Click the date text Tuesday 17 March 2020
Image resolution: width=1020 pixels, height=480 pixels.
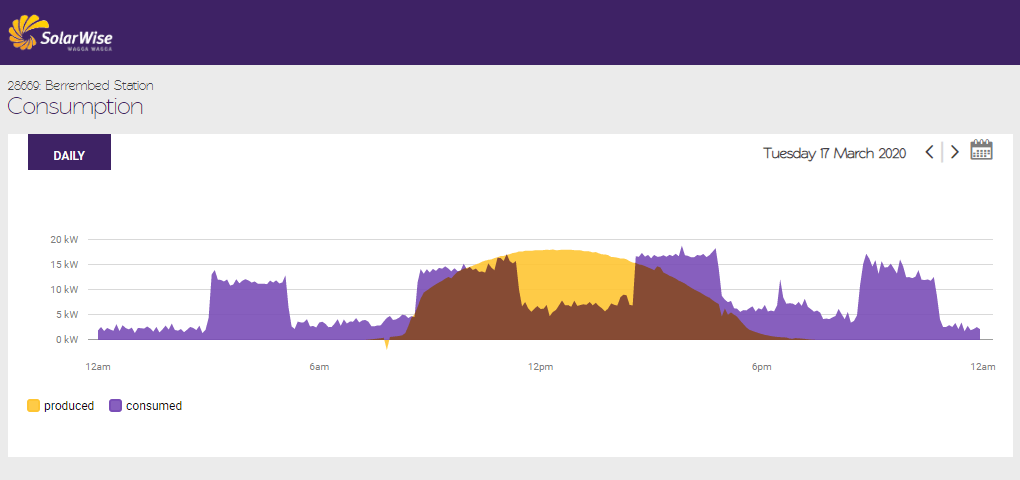click(x=834, y=153)
